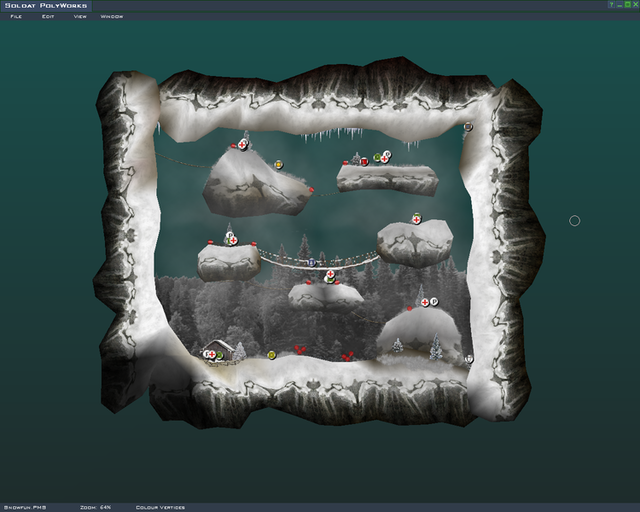640x512 pixels.
Task: Select the medkit spawn on the top-left floating rock
Action: click(x=243, y=145)
